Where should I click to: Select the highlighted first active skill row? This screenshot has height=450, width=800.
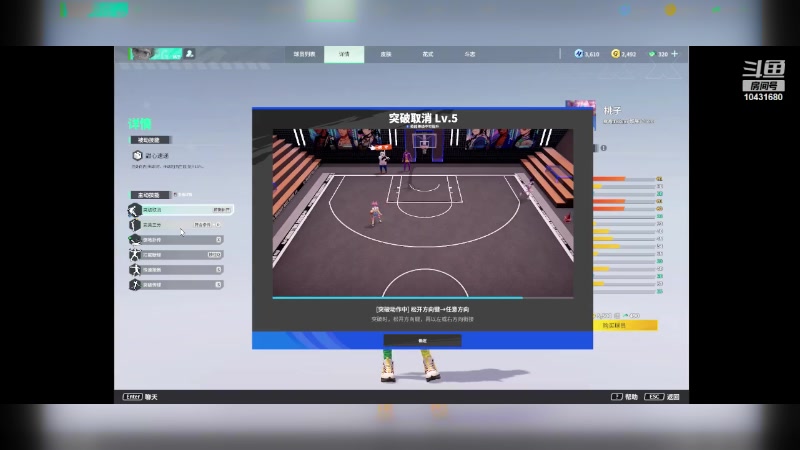coord(181,210)
